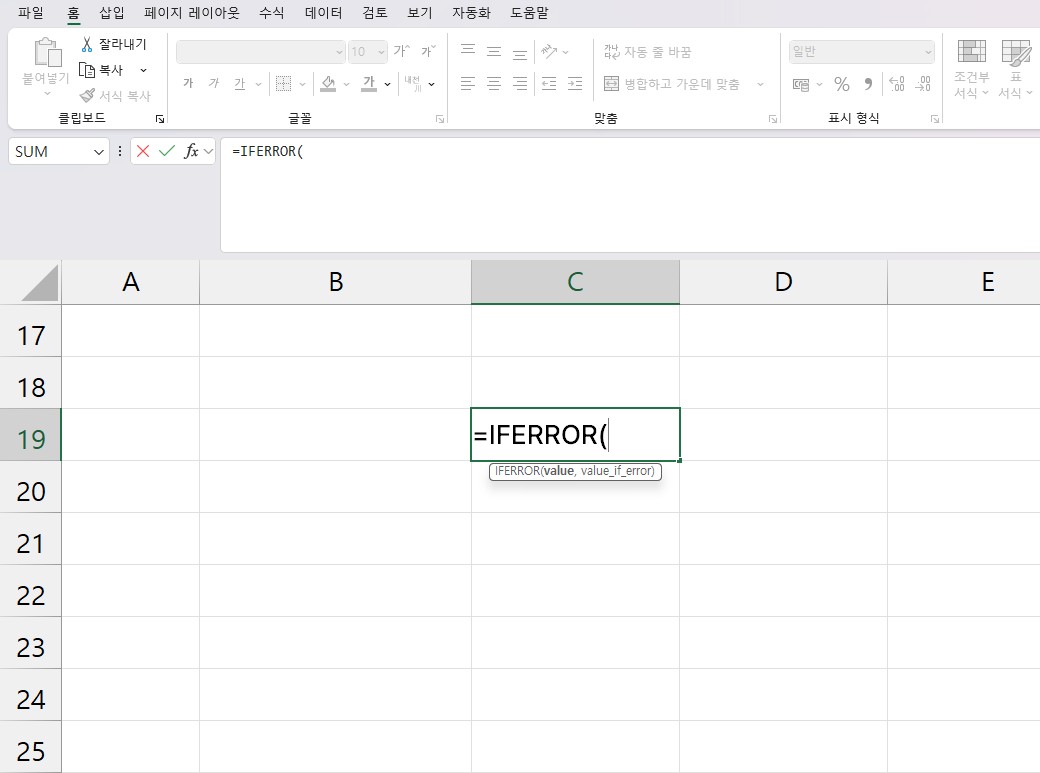The height and width of the screenshot is (773, 1040).
Task: Confirm formula with the Enter checkmark icon
Action: [x=167, y=151]
